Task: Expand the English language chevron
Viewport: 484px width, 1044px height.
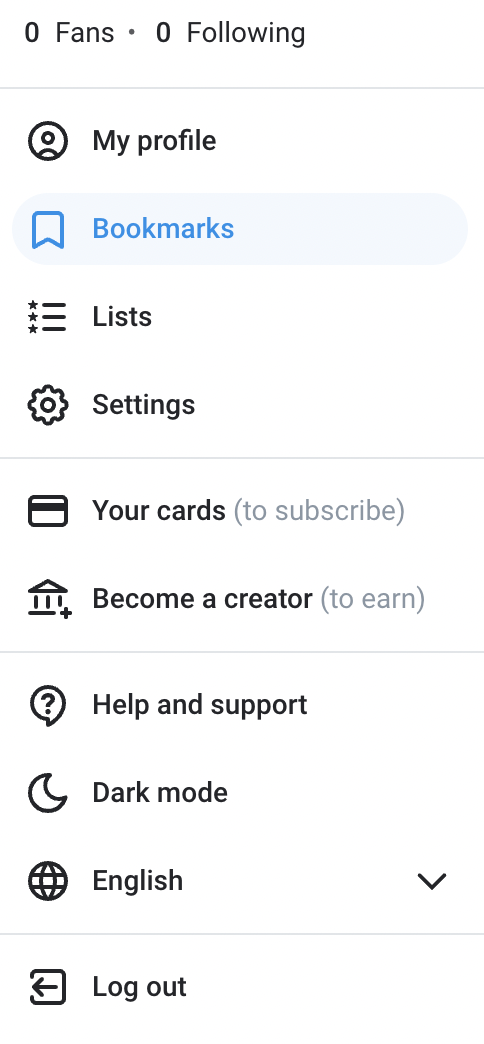Action: 431,881
